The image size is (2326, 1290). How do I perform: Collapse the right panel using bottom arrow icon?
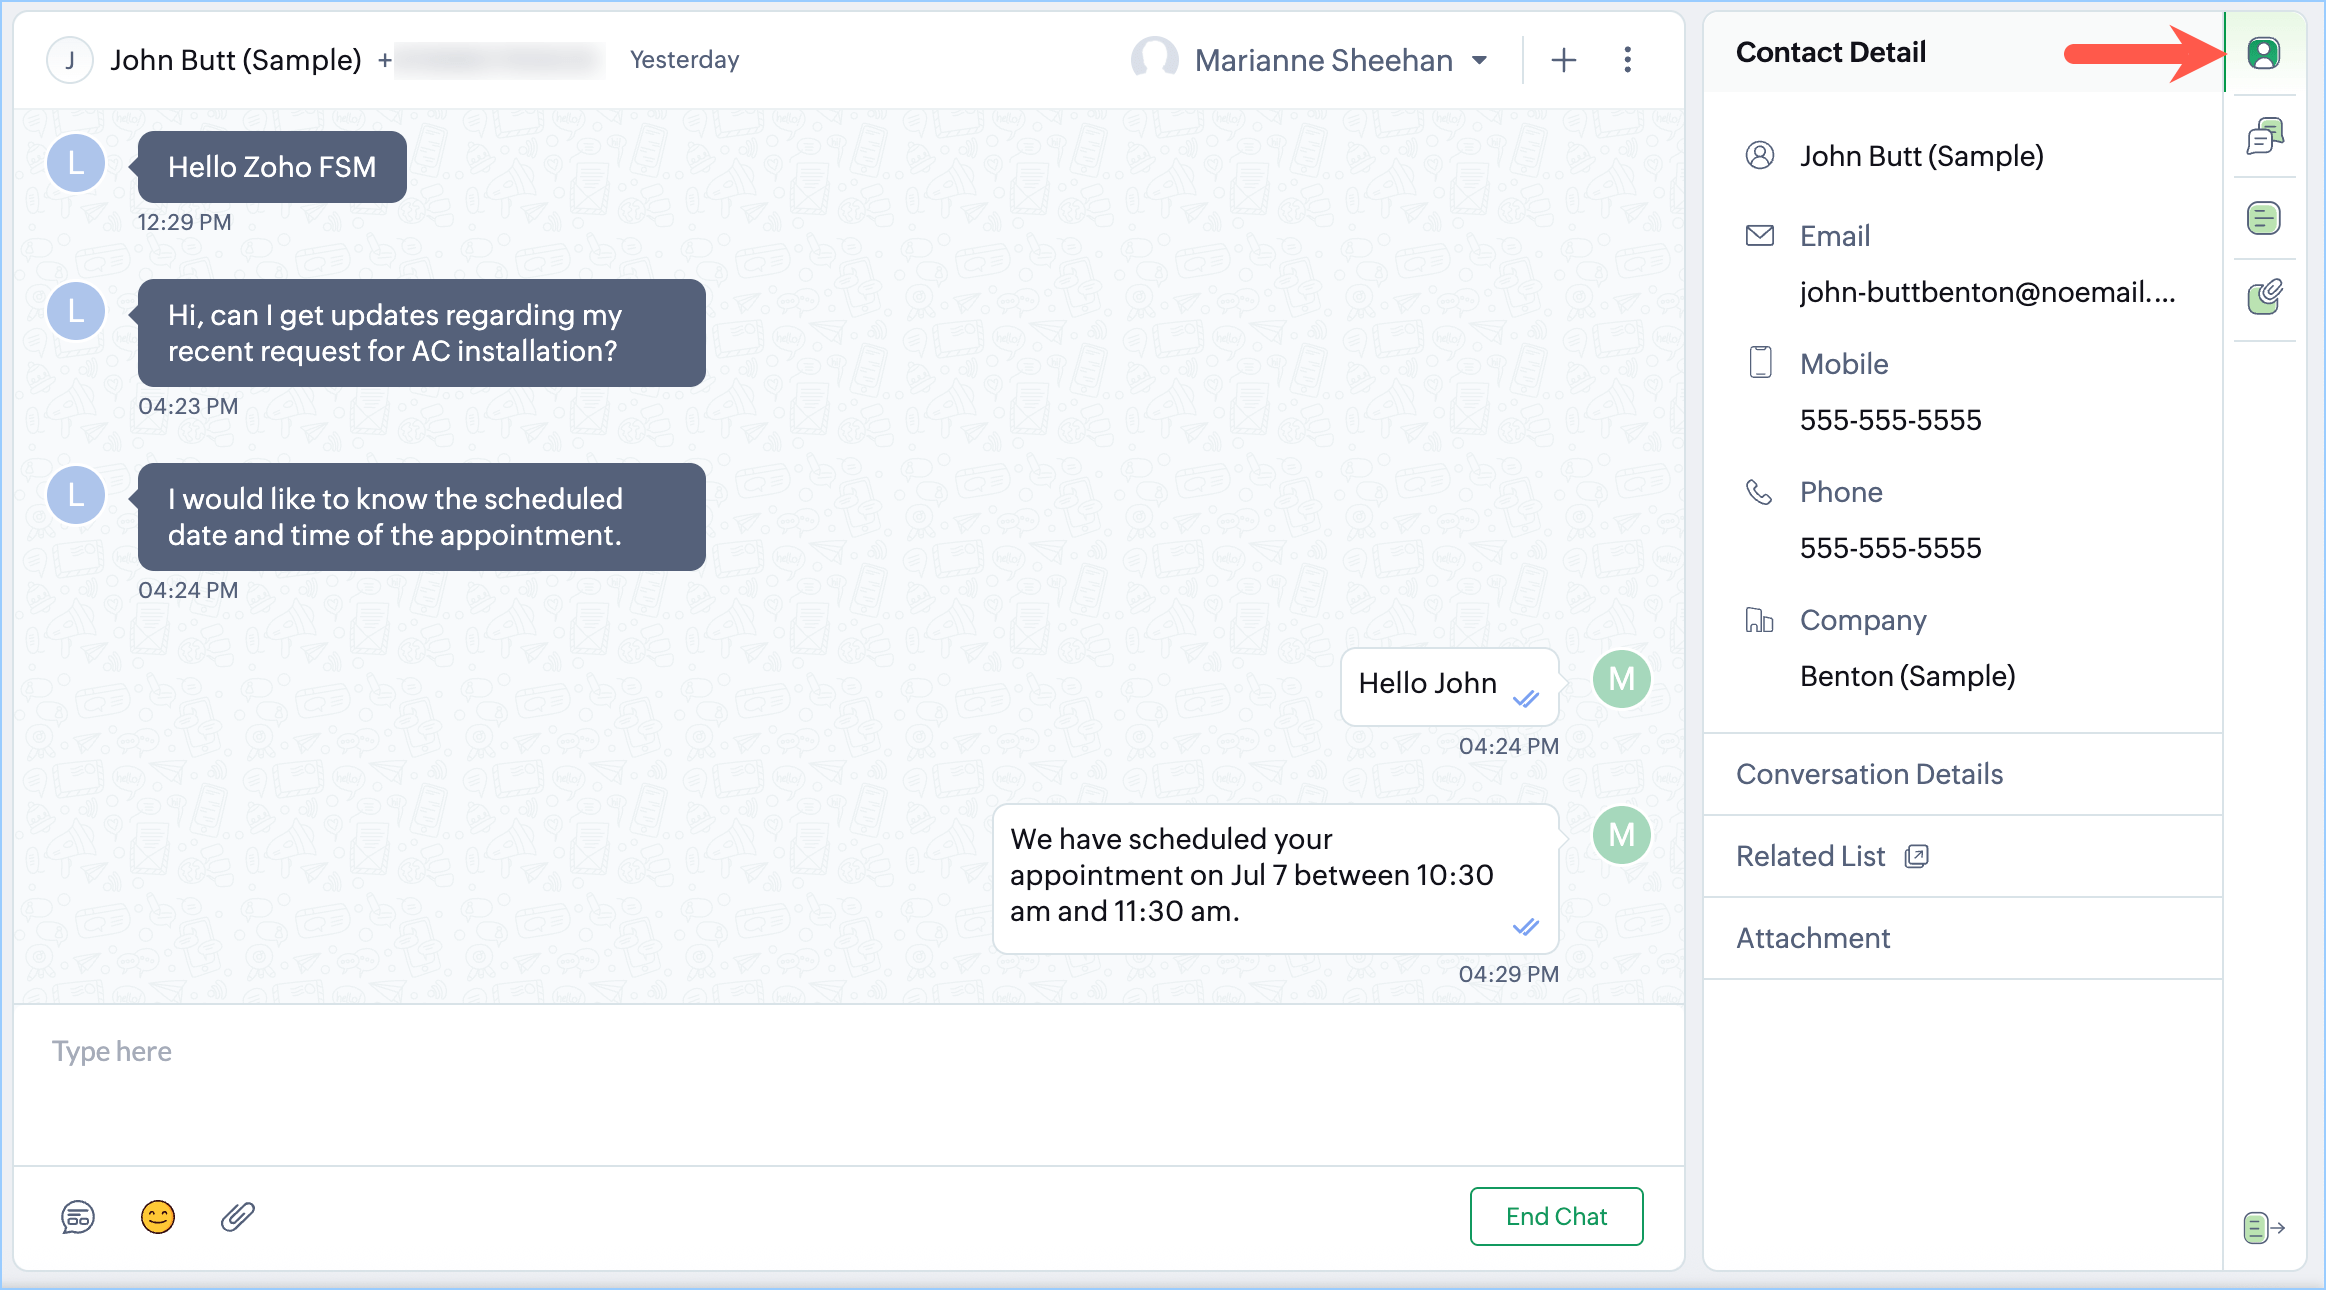pyautogui.click(x=2263, y=1227)
